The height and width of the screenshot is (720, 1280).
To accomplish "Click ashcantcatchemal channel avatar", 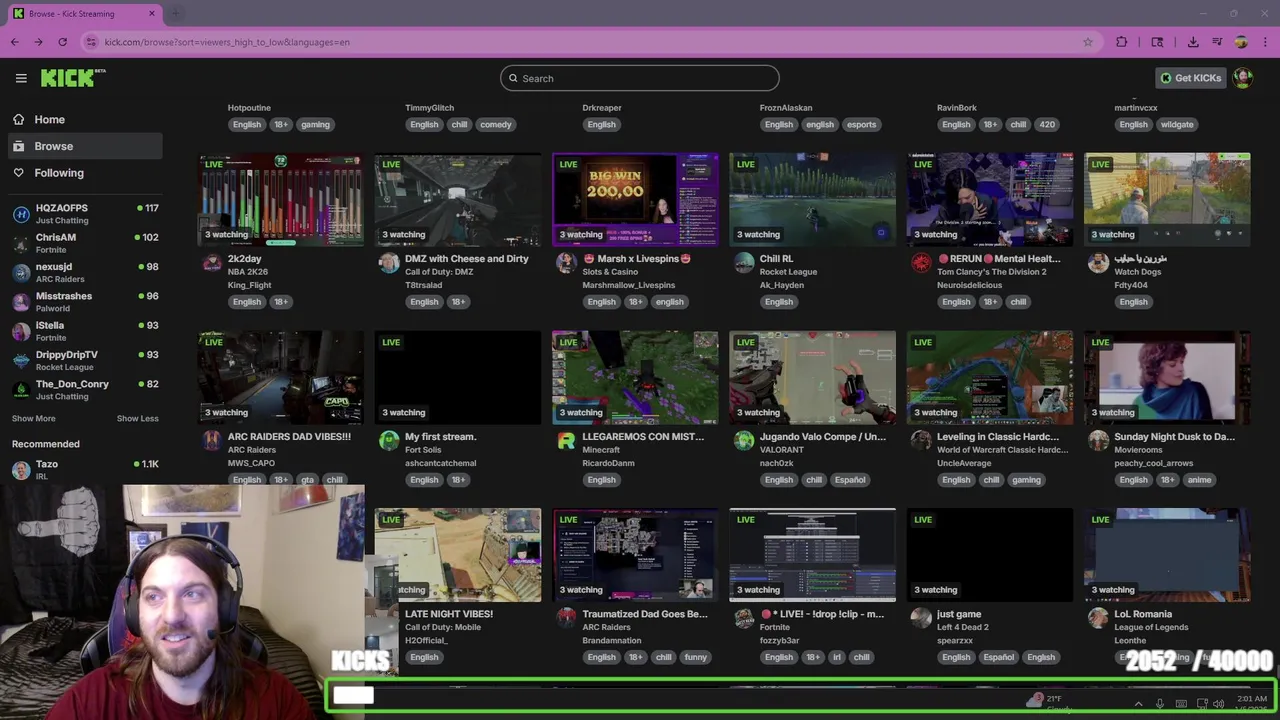I will click(389, 441).
